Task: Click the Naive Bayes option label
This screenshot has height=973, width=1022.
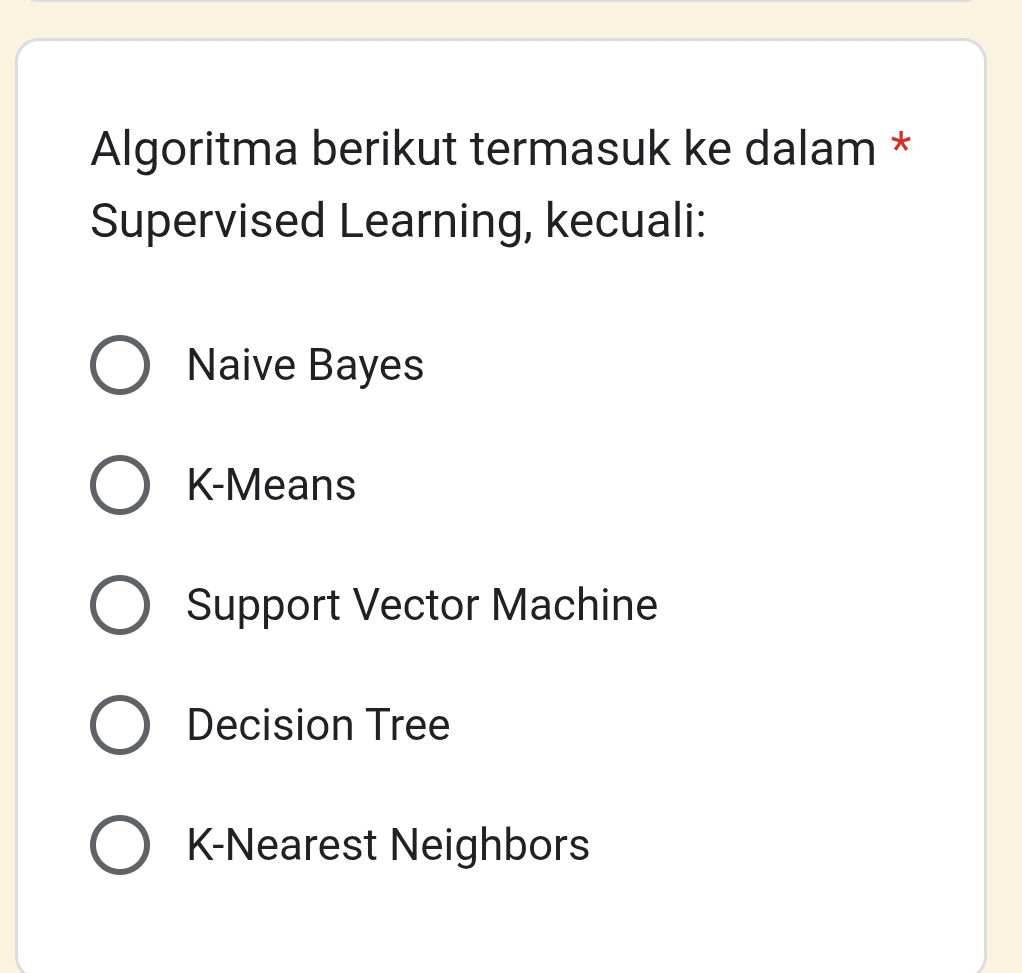Action: pyautogui.click(x=304, y=365)
